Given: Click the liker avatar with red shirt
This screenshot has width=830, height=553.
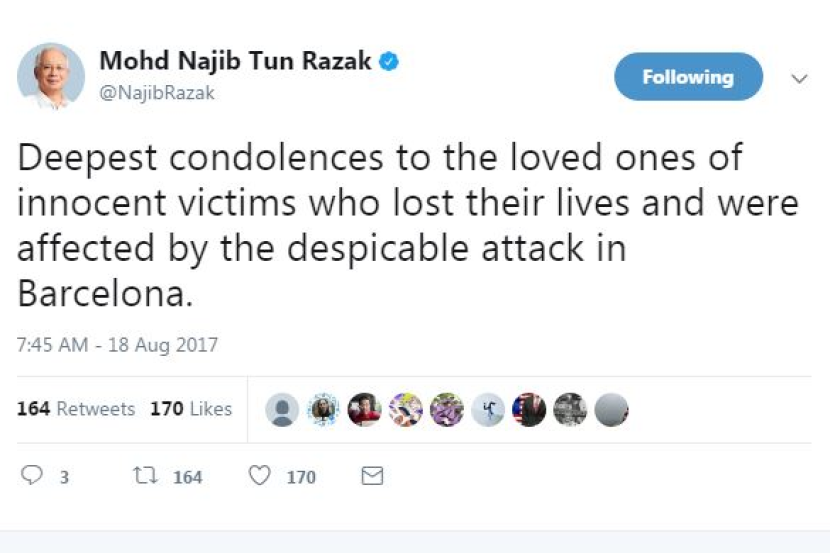Looking at the screenshot, I should [x=364, y=409].
